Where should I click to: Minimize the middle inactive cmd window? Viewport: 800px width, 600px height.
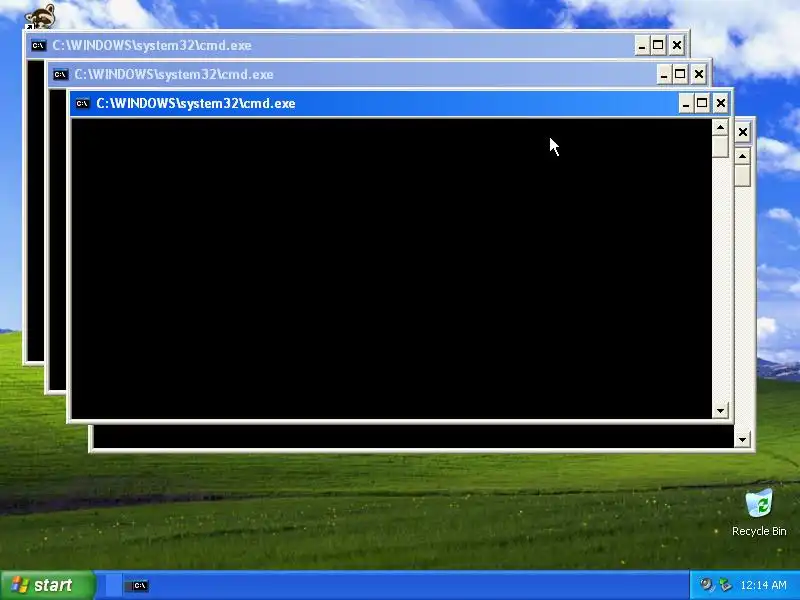point(664,74)
